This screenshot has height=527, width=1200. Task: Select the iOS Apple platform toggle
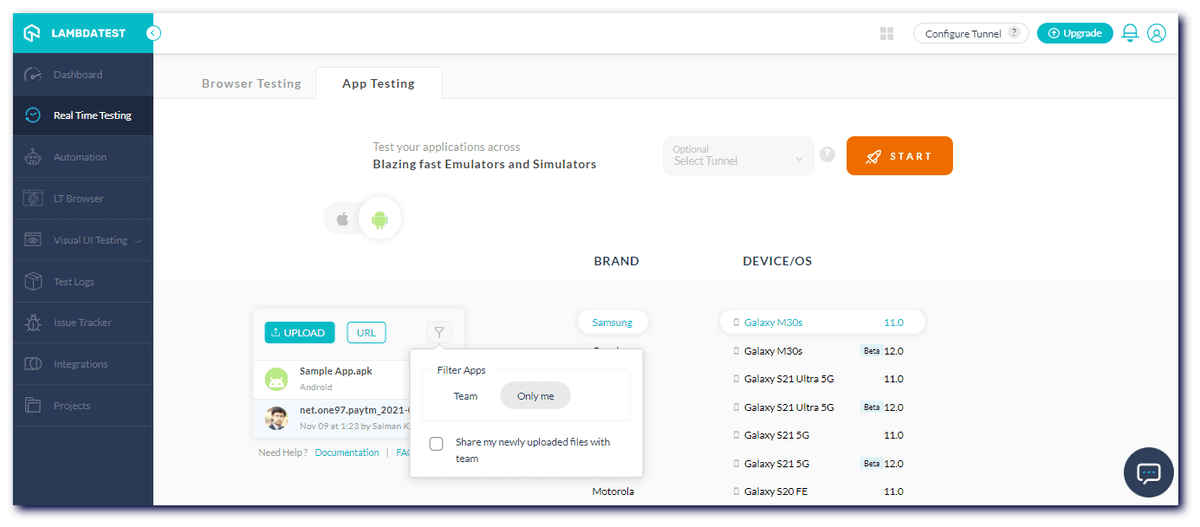[342, 219]
